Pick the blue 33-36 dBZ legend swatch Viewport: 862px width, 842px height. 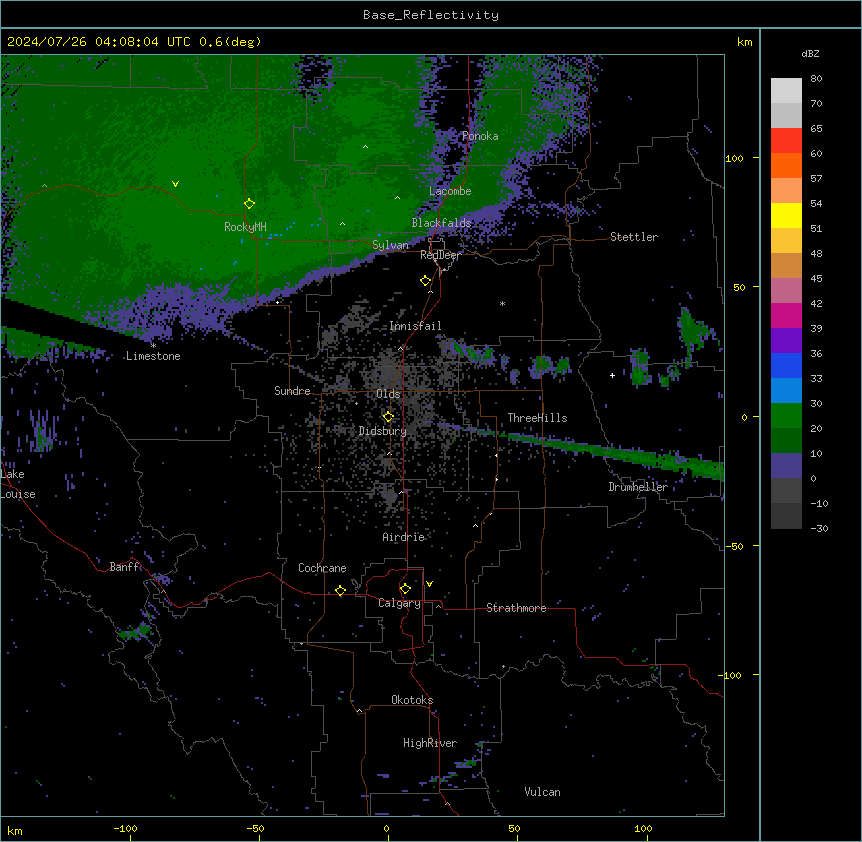coord(786,365)
